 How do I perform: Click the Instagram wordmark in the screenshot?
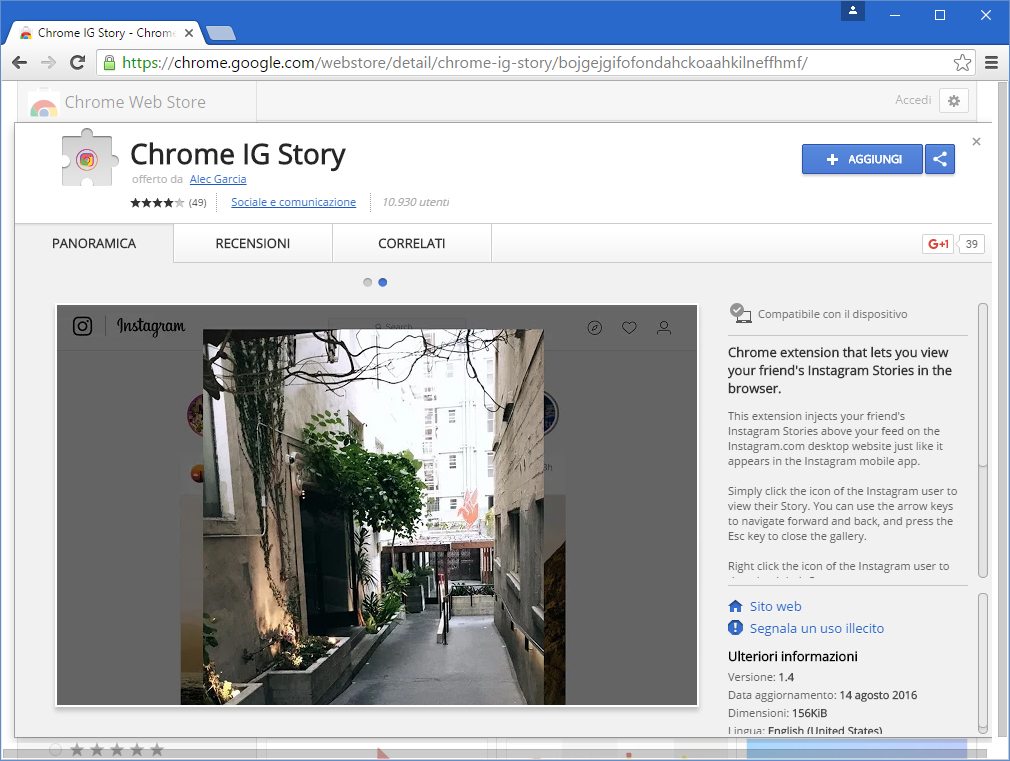point(151,326)
